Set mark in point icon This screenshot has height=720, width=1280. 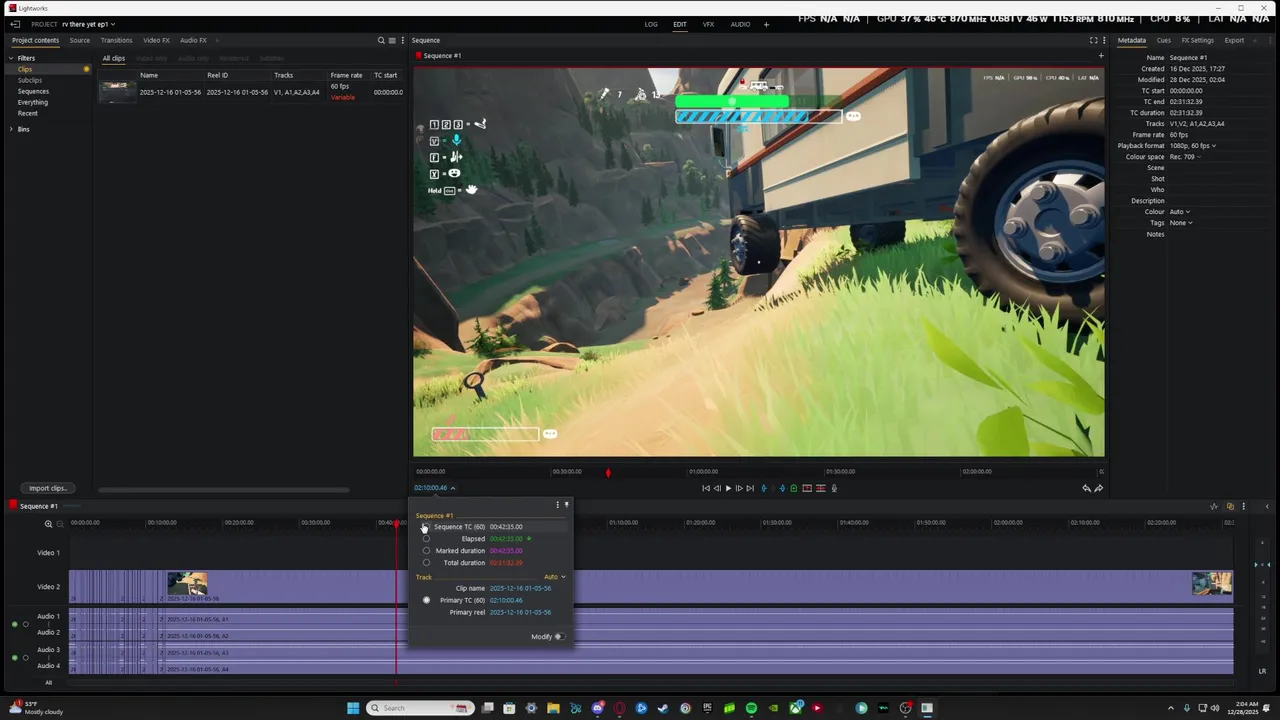[764, 488]
